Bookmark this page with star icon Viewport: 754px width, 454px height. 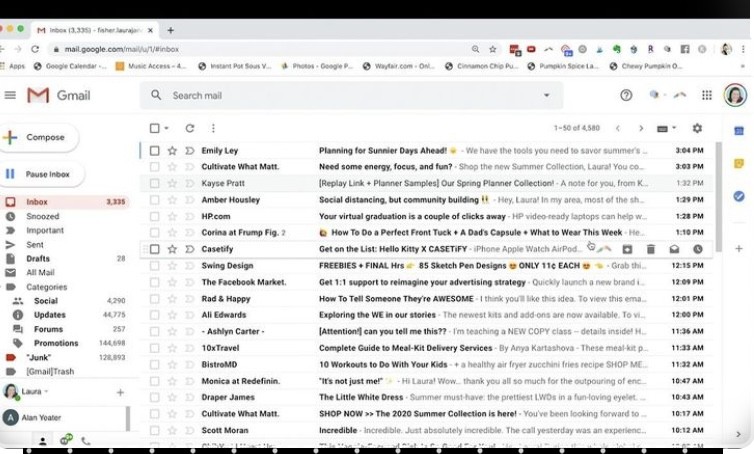coord(492,49)
